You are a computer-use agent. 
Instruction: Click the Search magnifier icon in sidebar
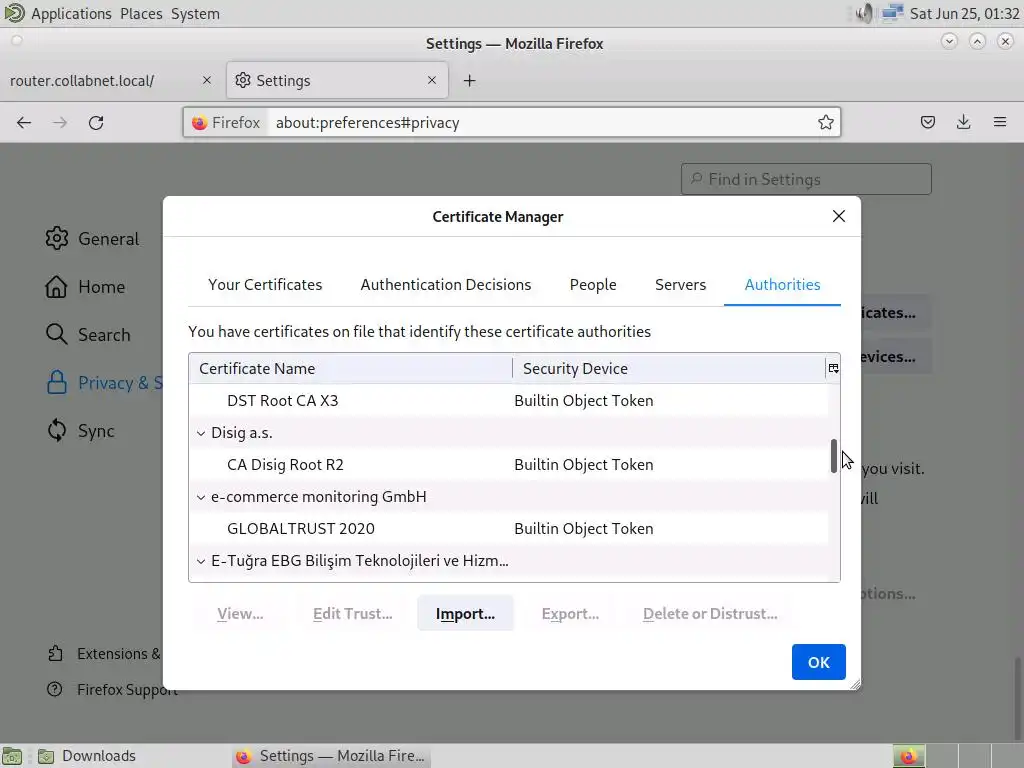[x=56, y=334]
